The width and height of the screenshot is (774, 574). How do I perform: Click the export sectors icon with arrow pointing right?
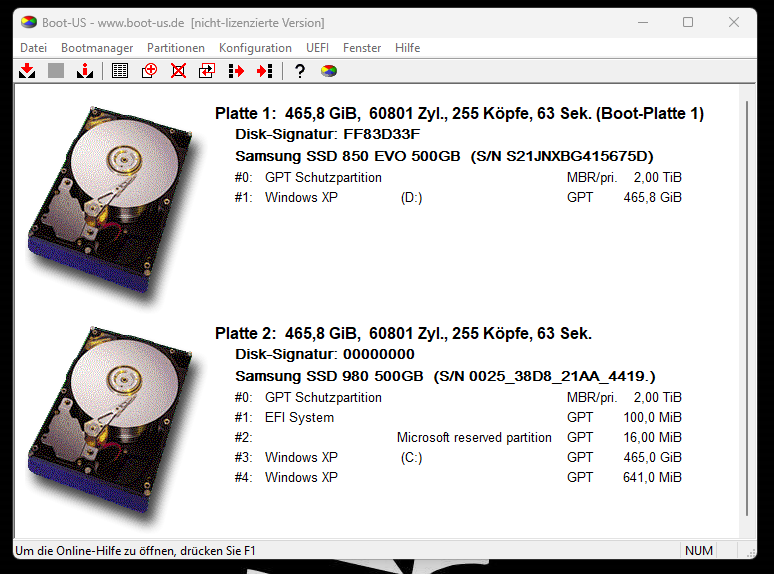pyautogui.click(x=236, y=71)
